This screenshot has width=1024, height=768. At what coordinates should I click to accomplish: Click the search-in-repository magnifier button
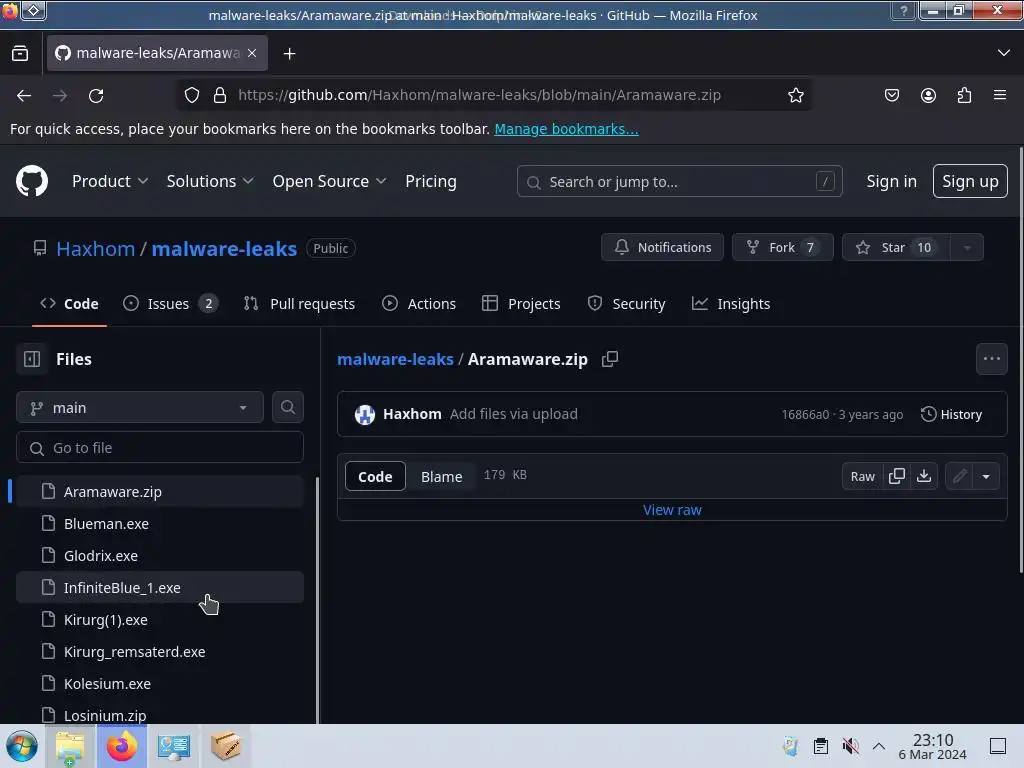coord(287,408)
